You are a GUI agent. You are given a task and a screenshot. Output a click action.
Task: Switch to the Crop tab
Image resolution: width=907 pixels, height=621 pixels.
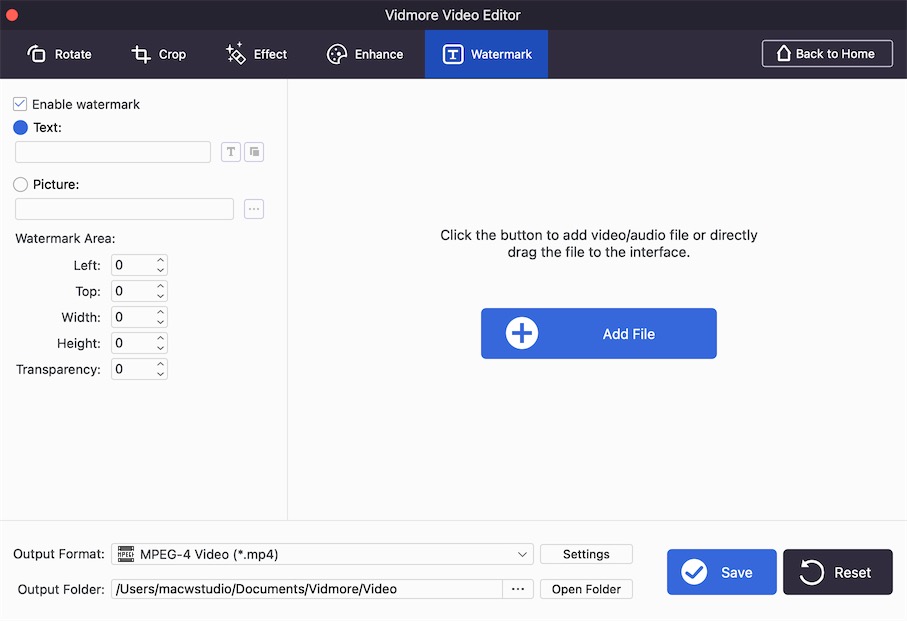pyautogui.click(x=158, y=54)
